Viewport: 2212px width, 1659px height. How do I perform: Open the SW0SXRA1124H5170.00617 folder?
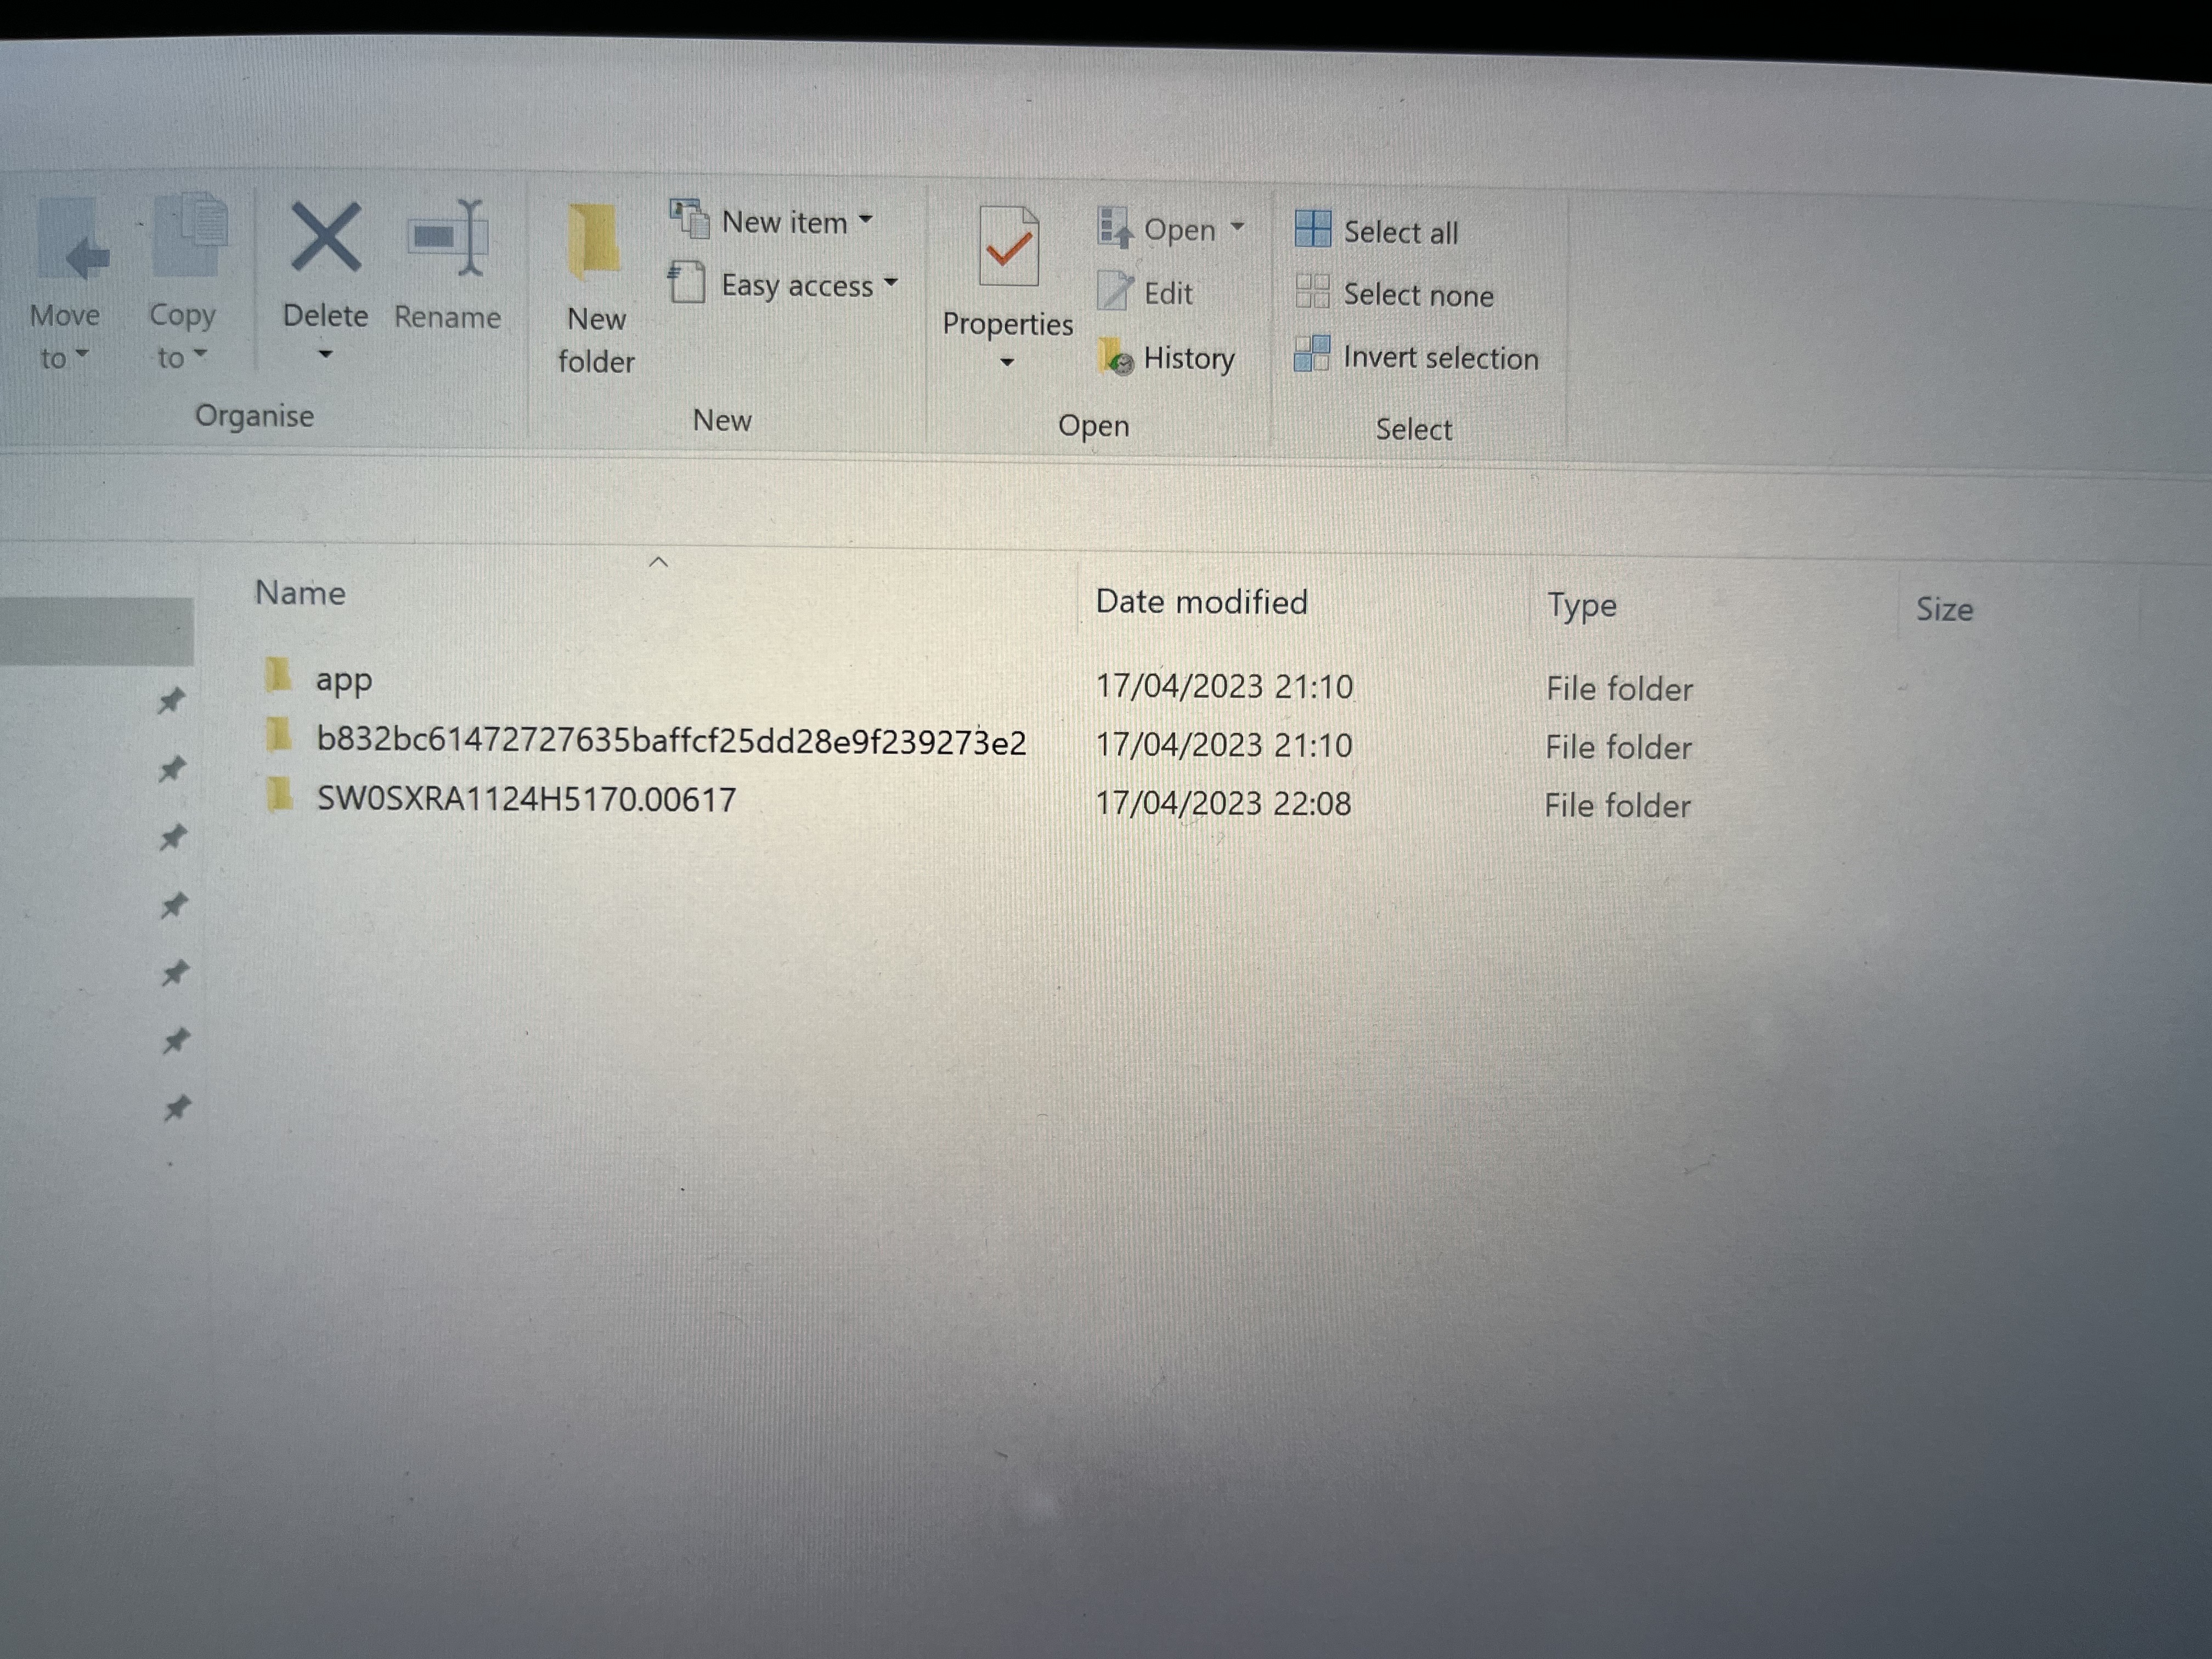[525, 799]
